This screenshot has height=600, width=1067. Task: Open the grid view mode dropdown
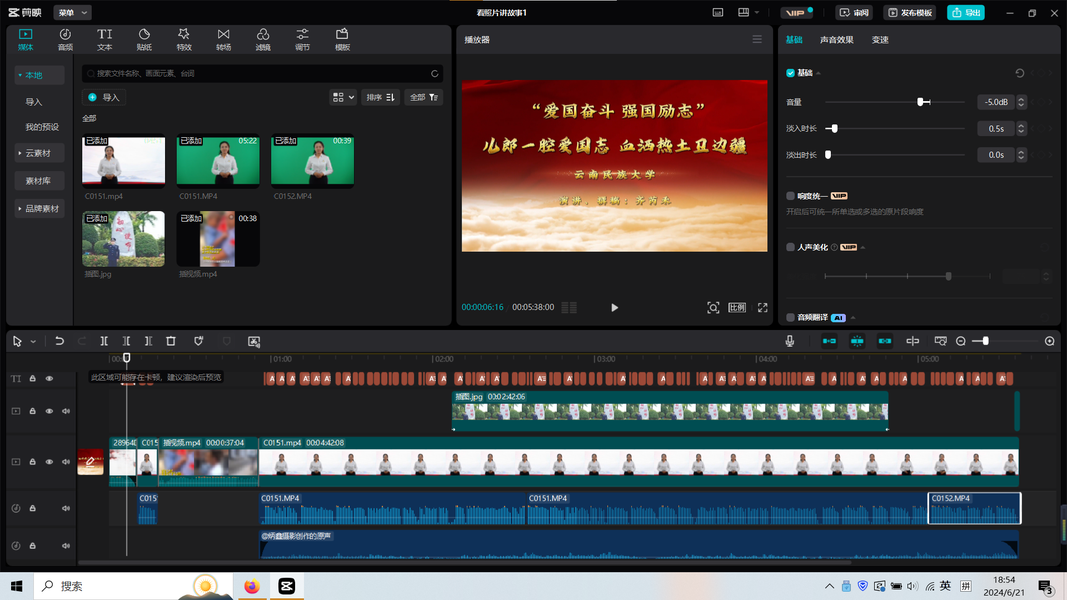[x=343, y=97]
